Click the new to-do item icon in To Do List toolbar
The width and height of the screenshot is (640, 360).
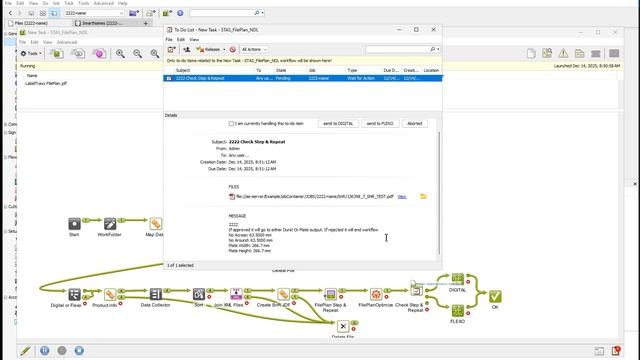coord(171,49)
